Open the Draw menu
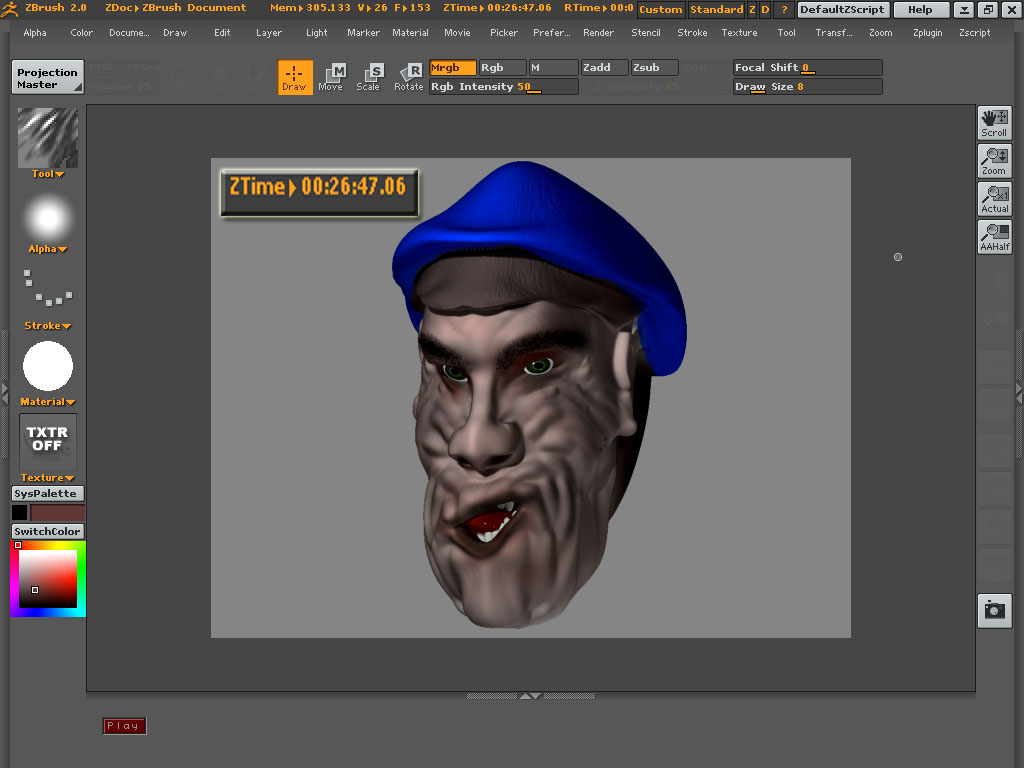The width and height of the screenshot is (1024, 768). pyautogui.click(x=175, y=33)
